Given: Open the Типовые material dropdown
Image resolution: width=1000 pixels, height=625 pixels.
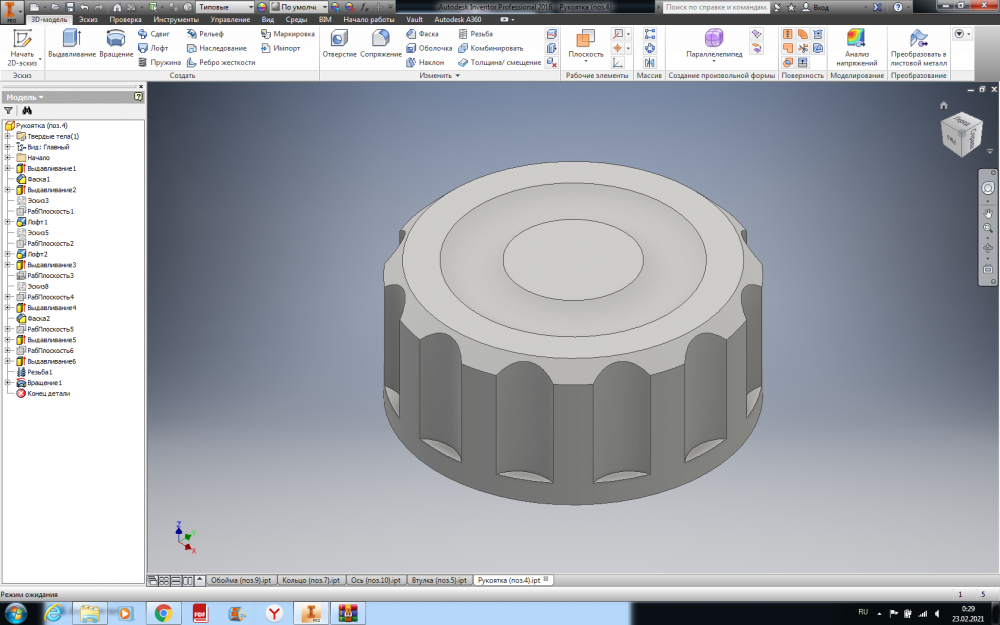Looking at the screenshot, I should click(x=226, y=7).
